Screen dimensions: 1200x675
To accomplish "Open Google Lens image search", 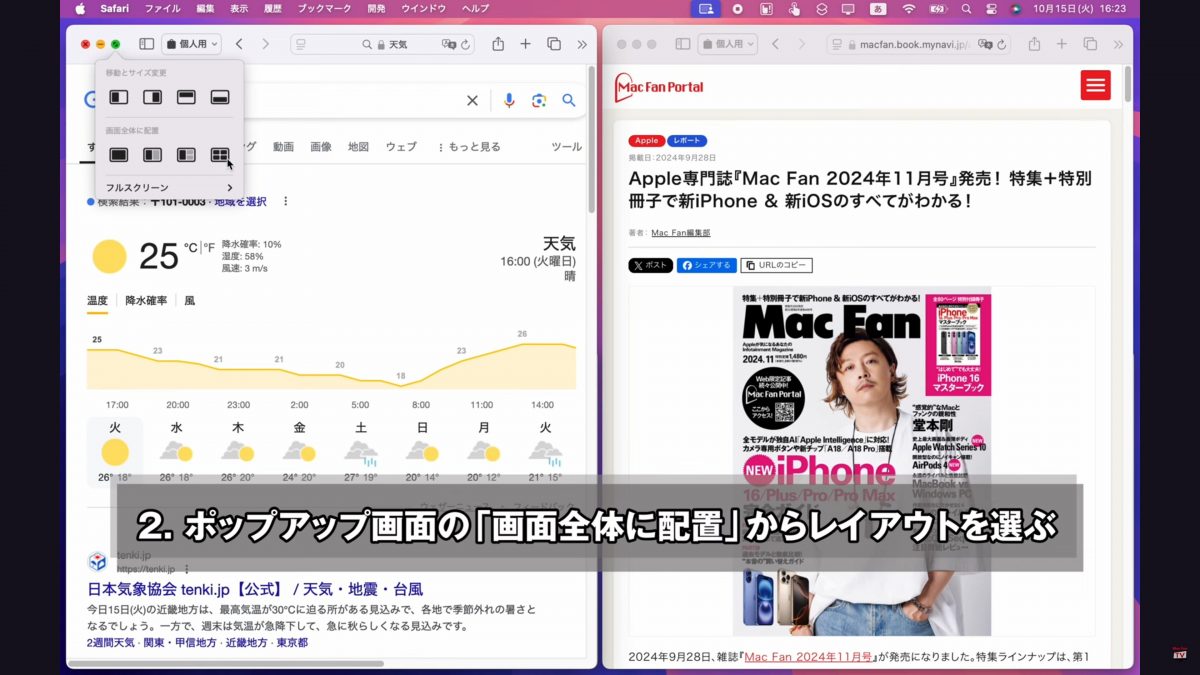I will [x=539, y=100].
